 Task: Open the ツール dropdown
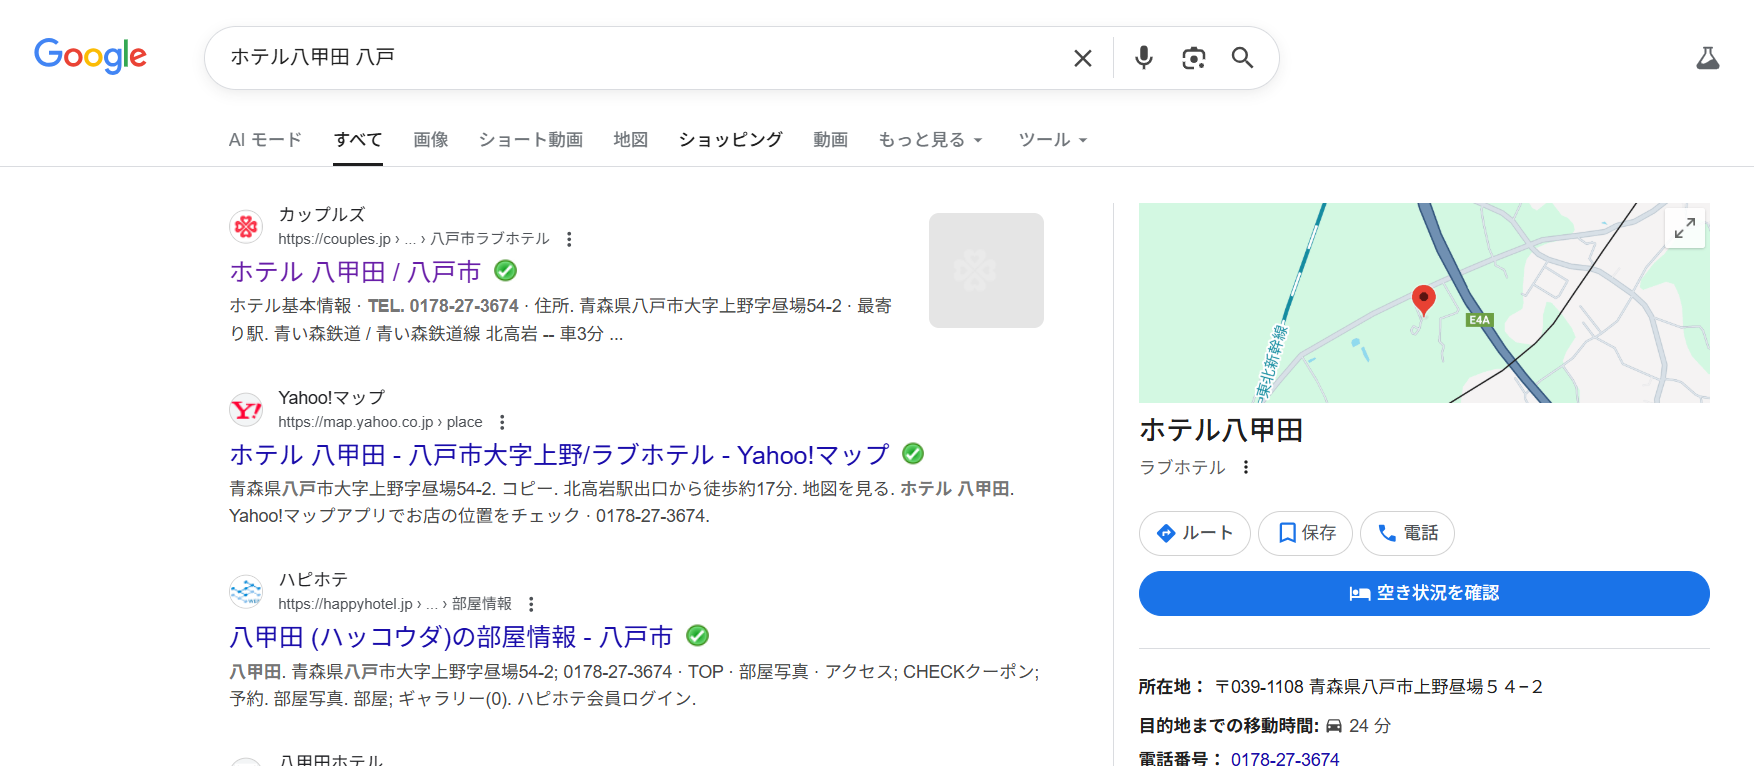click(1052, 140)
